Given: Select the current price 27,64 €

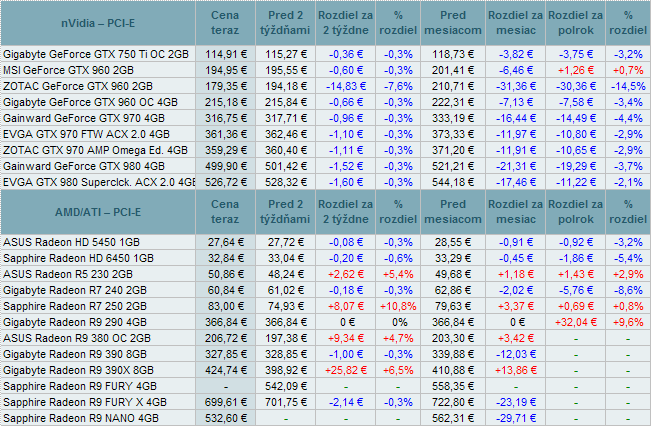Looking at the screenshot, I should (225, 242).
